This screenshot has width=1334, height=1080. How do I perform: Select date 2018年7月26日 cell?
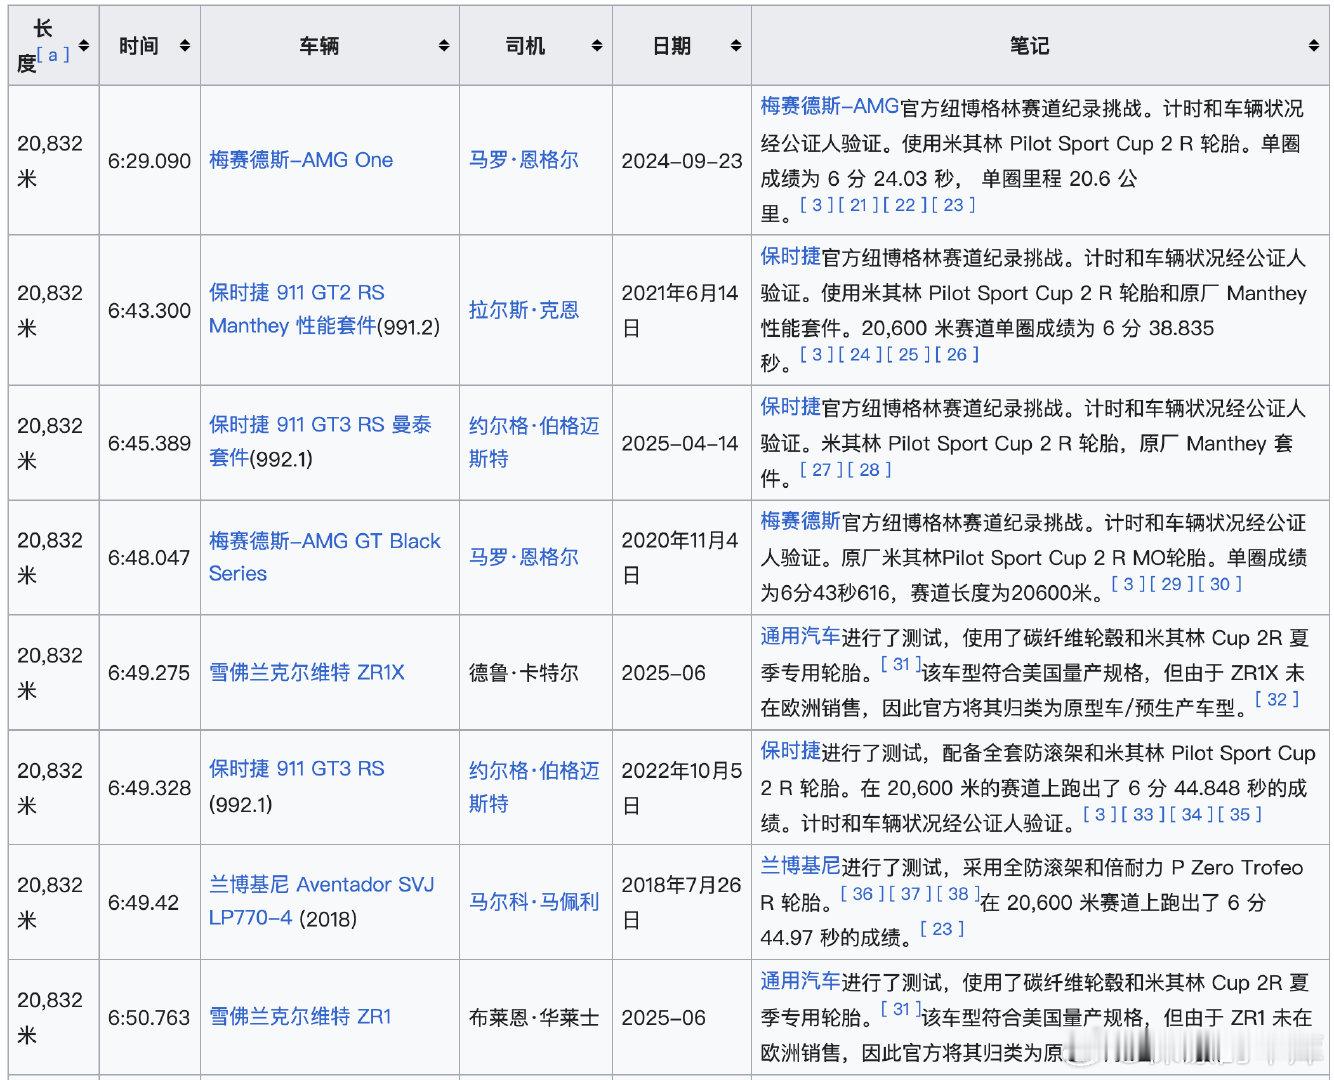682,902
